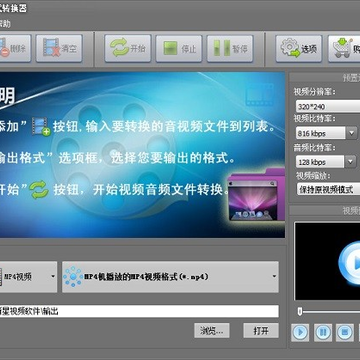This screenshot has height=360, width=360.
Task: Click the output folder path field
Action: [x=139, y=311]
